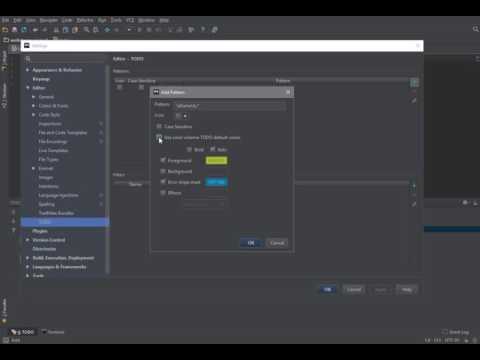Screen dimensions: 480x360
Task: Click the Pattern text field
Action: tap(230, 106)
